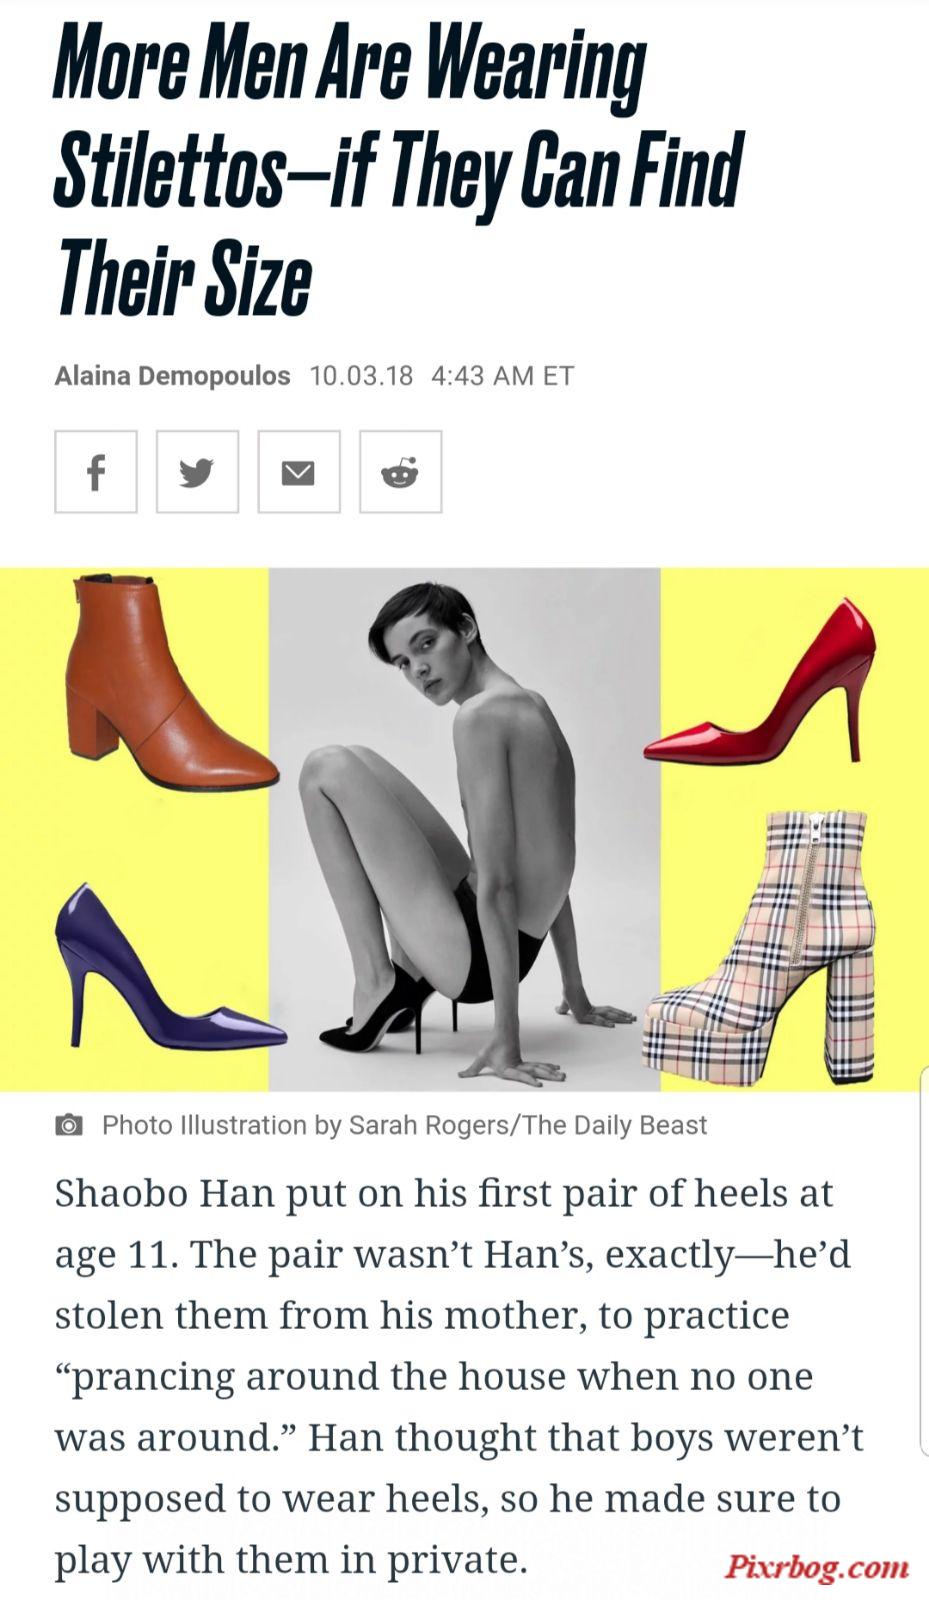
Task: Click the article headline about stilettos
Action: coord(398,170)
